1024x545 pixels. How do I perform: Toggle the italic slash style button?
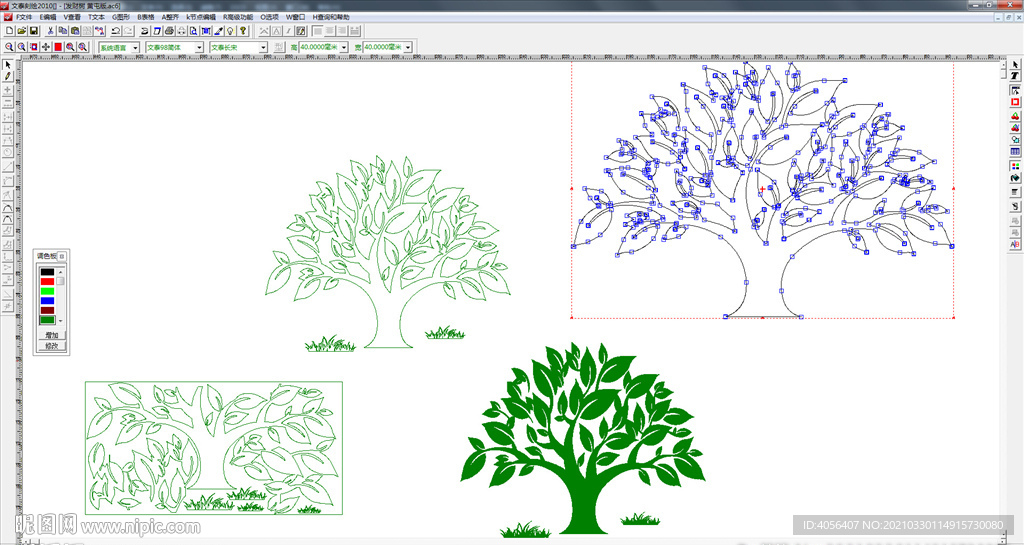click(288, 31)
